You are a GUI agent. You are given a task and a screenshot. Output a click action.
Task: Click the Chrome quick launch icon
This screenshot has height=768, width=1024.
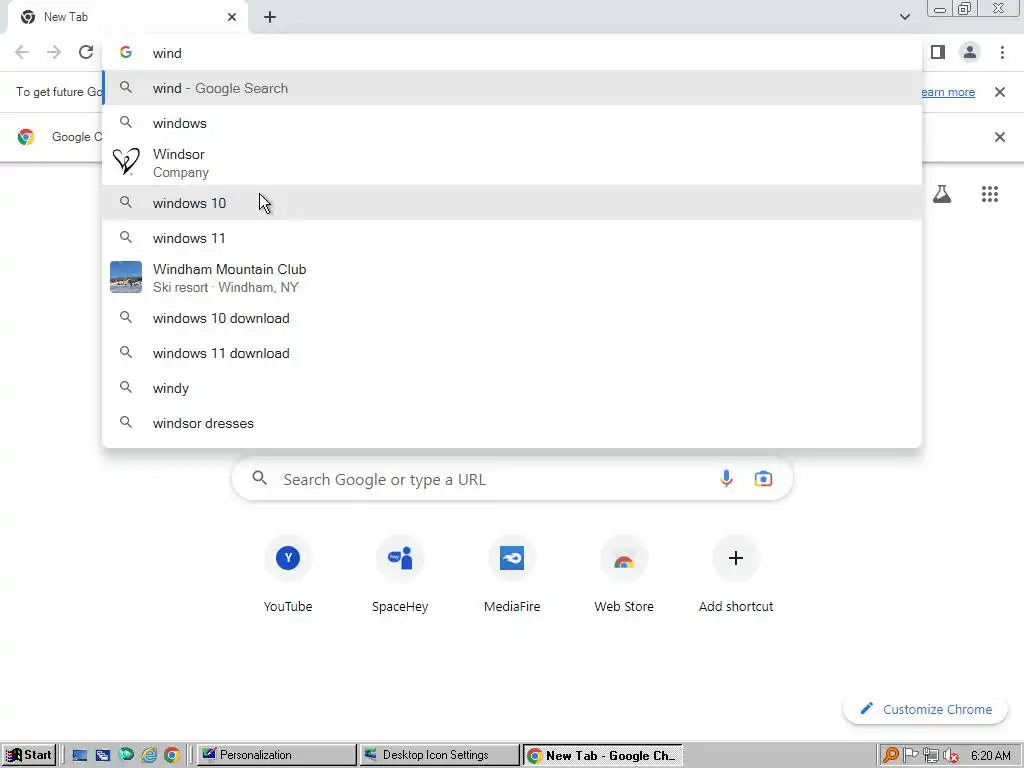(172, 756)
